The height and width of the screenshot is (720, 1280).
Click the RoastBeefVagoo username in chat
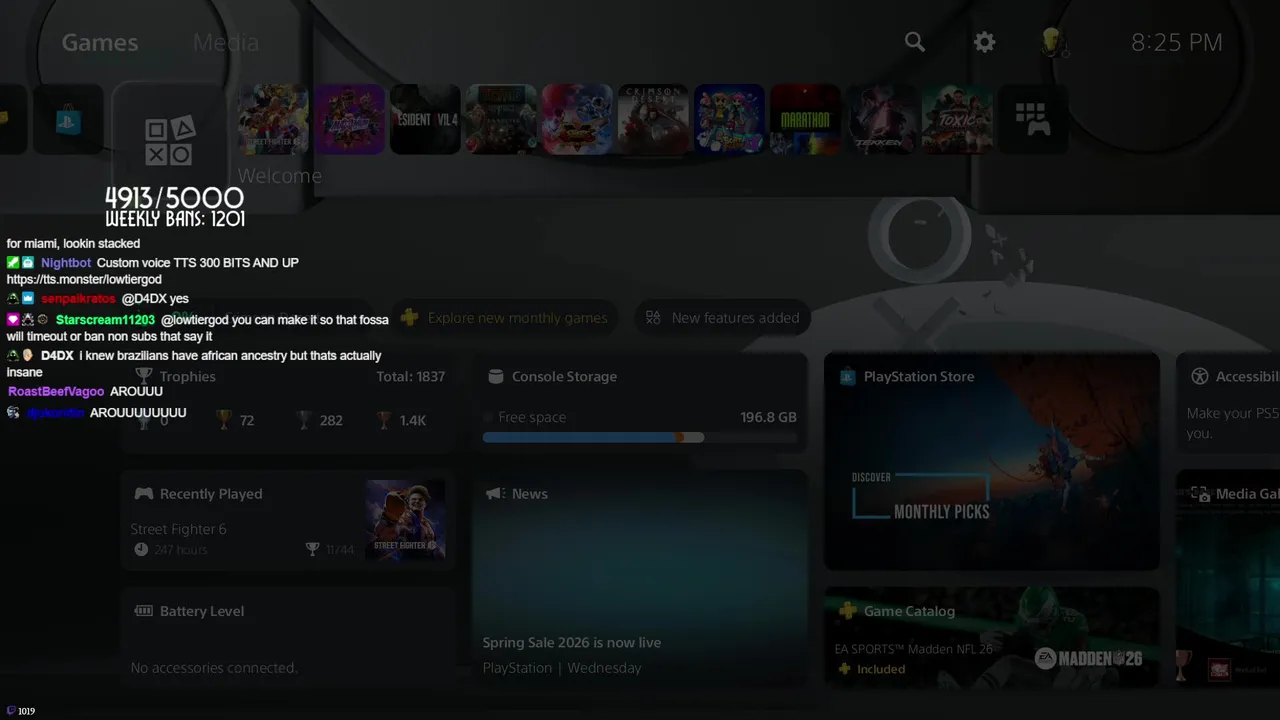coord(56,392)
